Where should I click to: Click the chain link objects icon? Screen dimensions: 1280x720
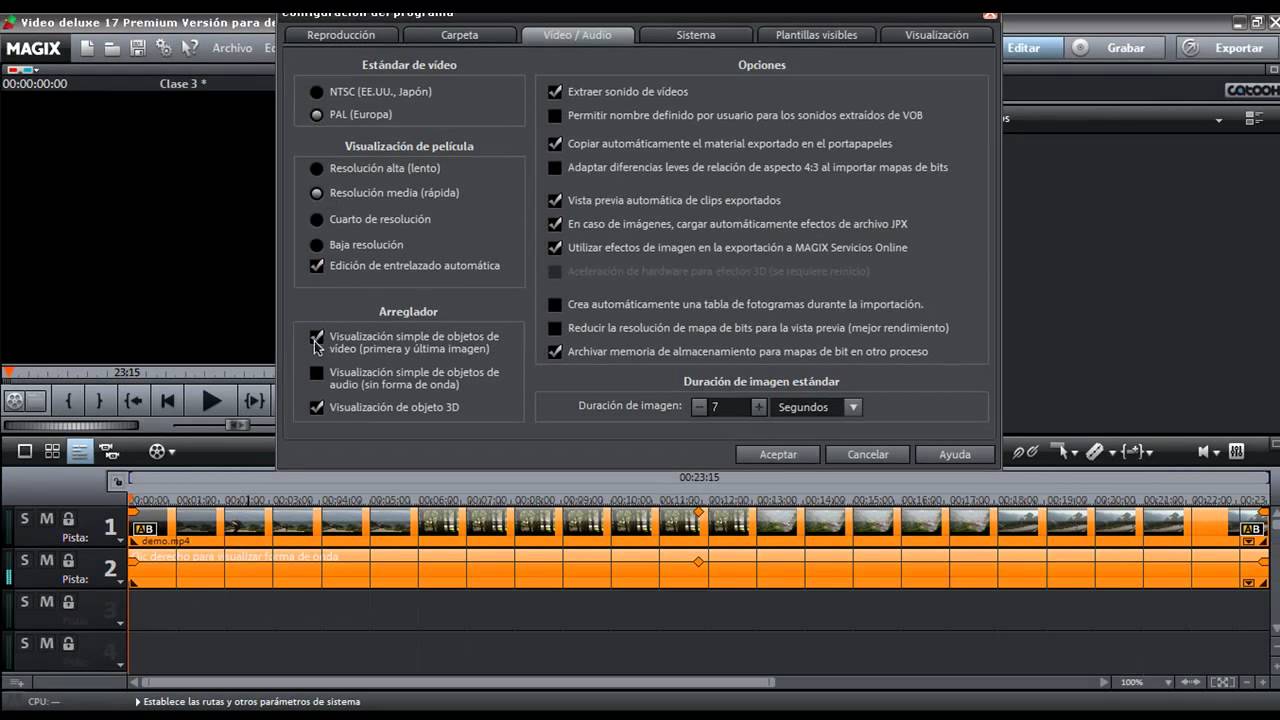[1026, 452]
